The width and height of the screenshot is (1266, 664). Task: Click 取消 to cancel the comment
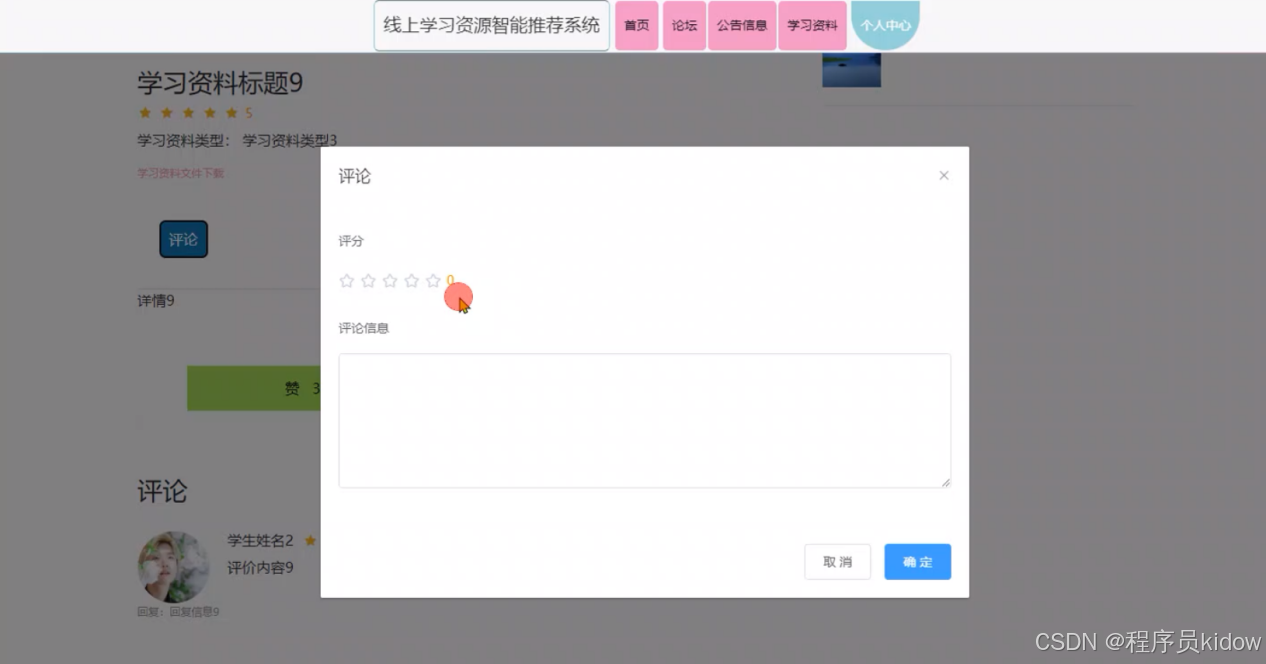[x=837, y=561]
